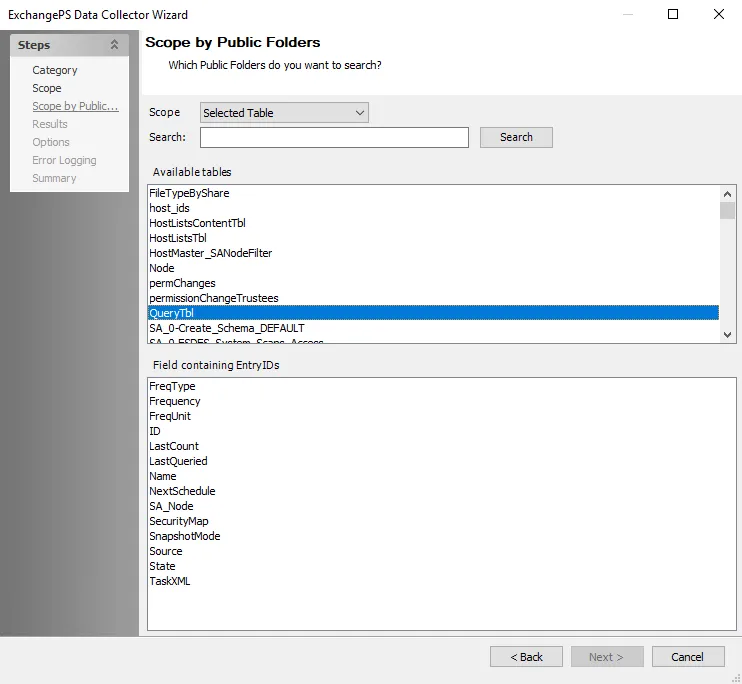Click the Search button
742x684 pixels.
coord(516,137)
